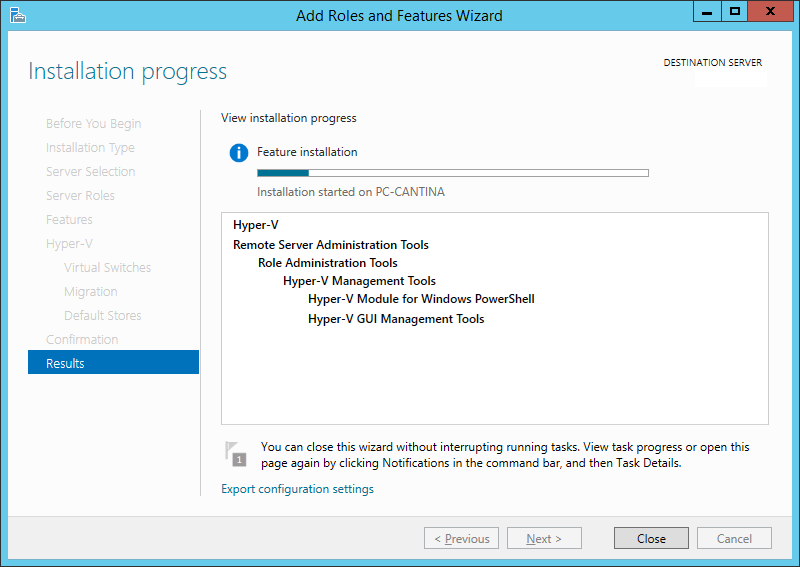Screen dimensions: 800x567
Task: Select Server Roles step
Action: point(80,195)
